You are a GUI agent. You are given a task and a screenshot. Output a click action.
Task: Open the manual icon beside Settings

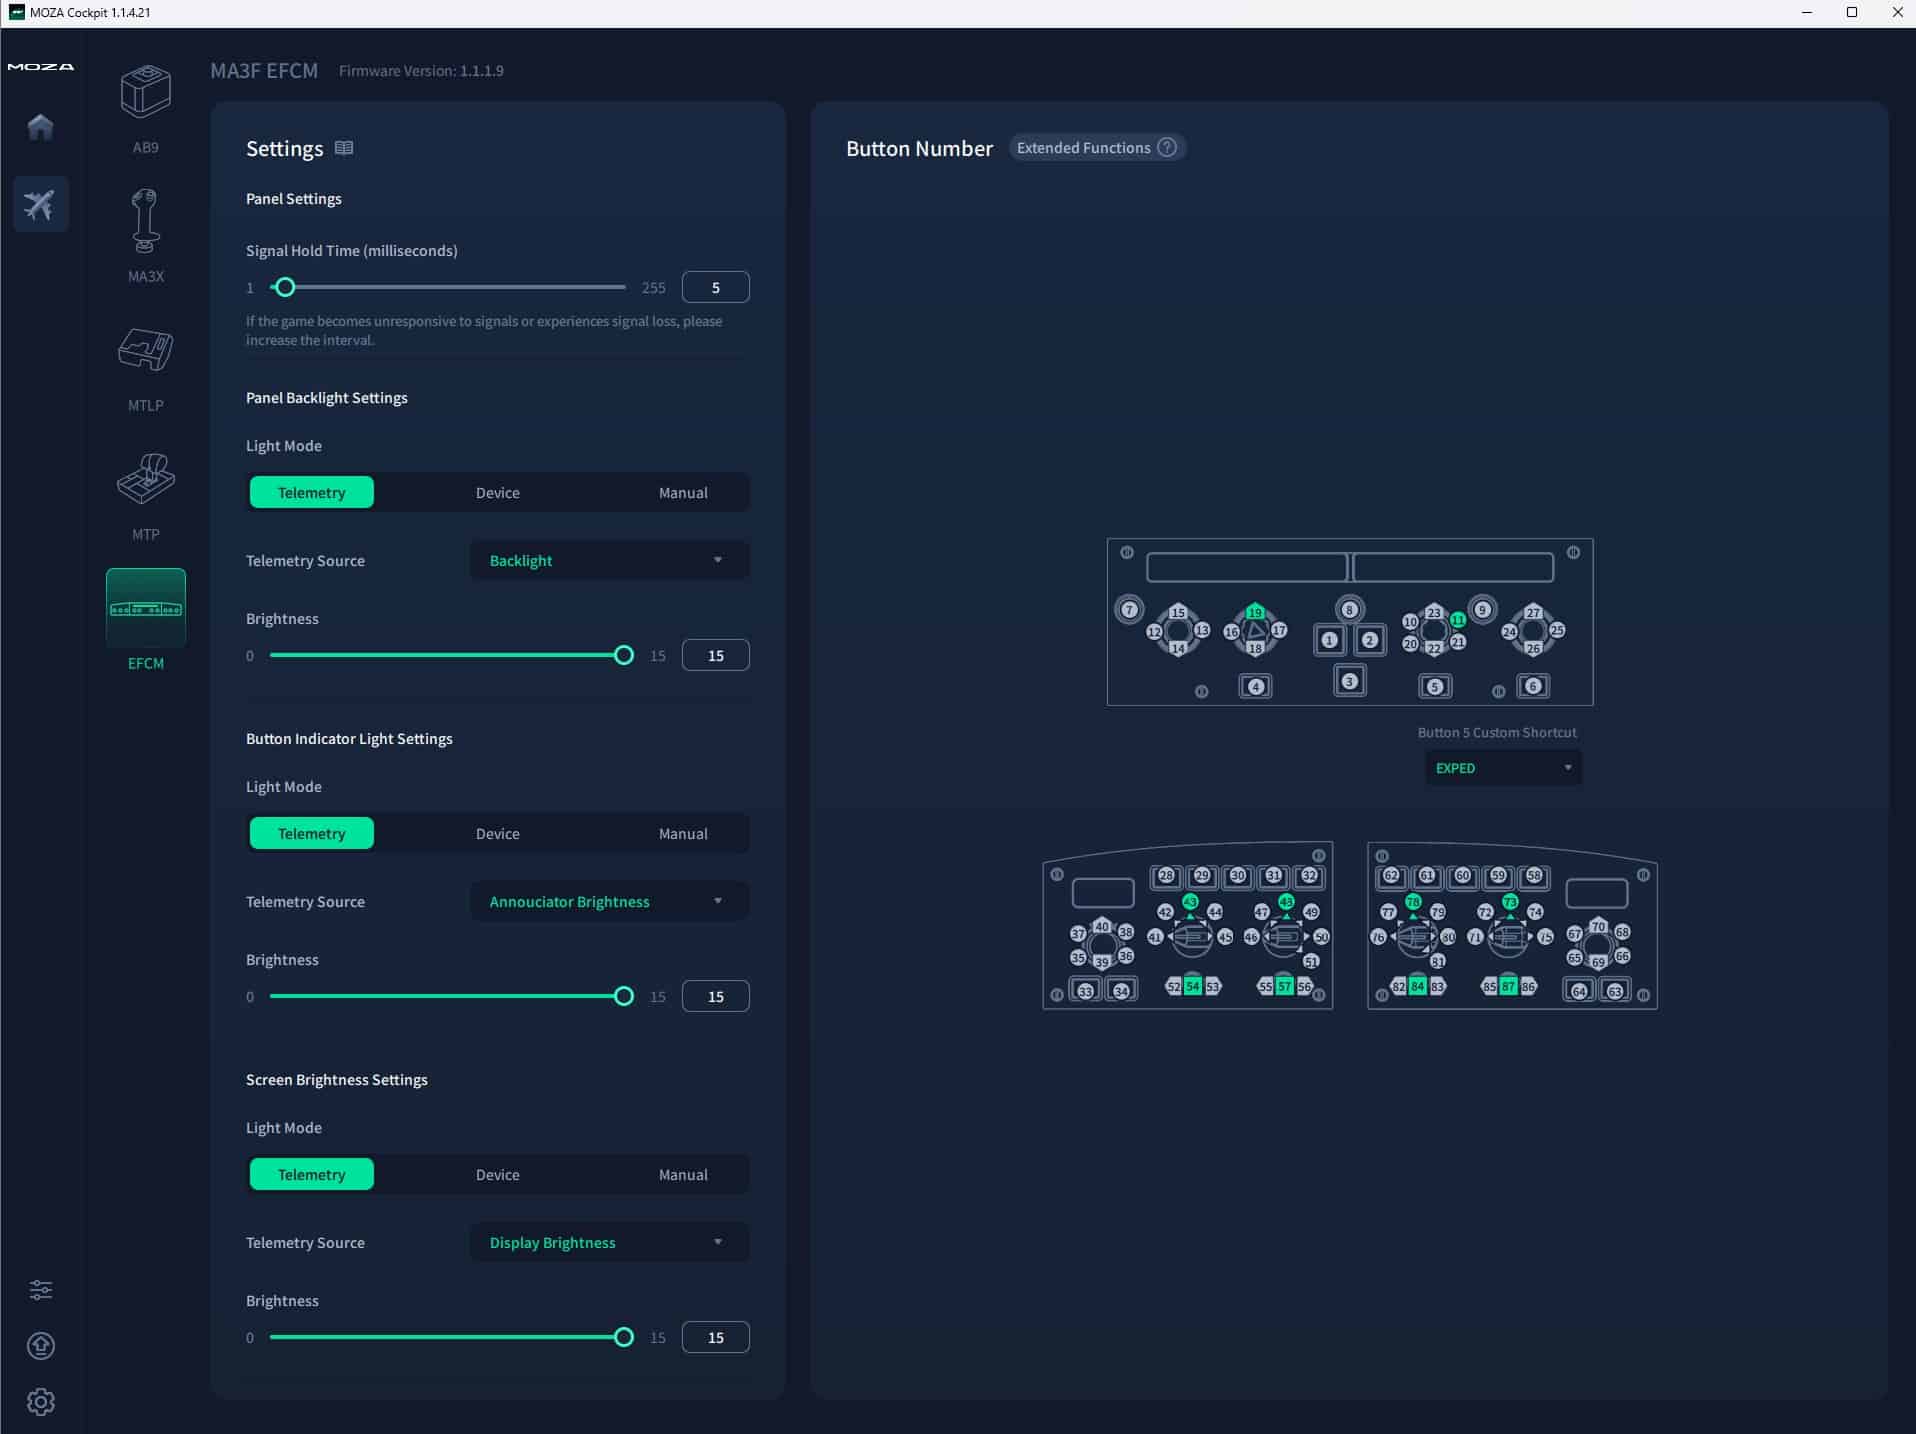[344, 148]
